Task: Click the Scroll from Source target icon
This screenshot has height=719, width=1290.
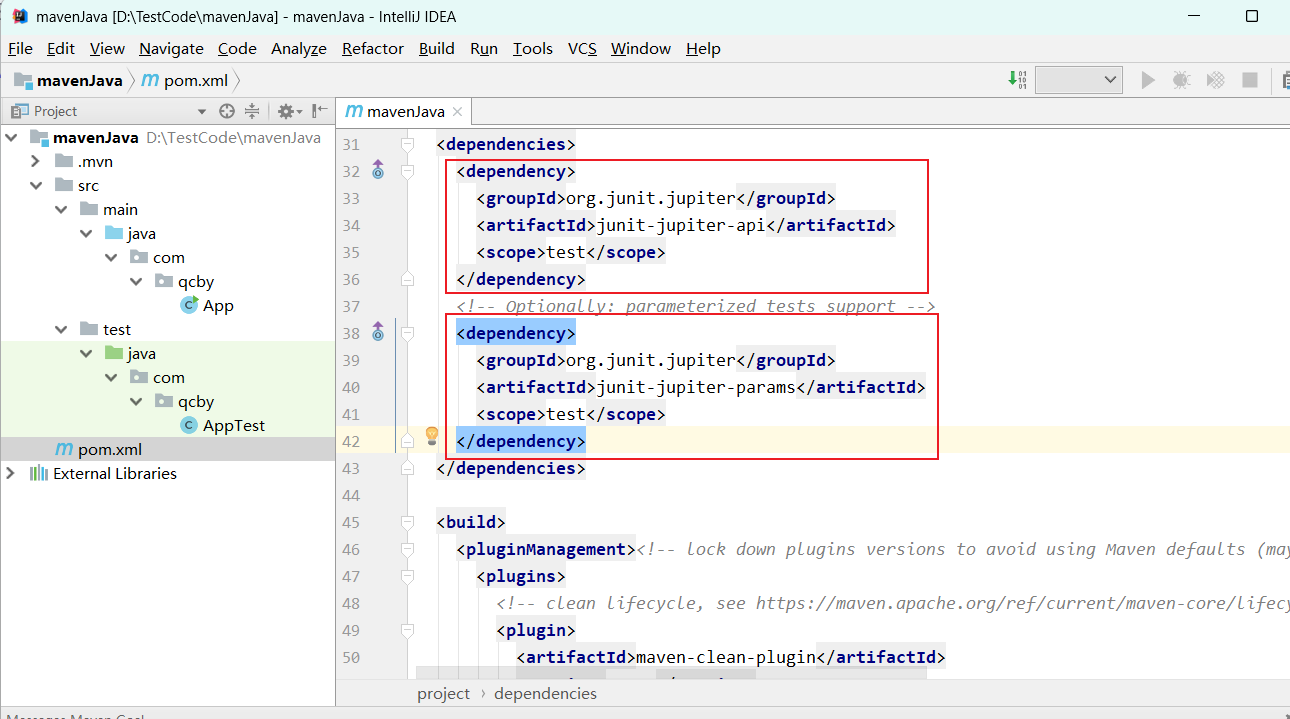Action: tap(227, 111)
